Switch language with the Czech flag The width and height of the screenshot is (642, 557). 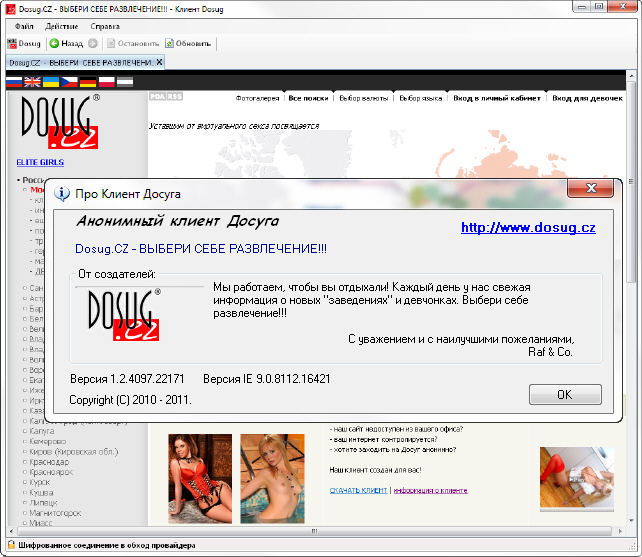point(69,82)
